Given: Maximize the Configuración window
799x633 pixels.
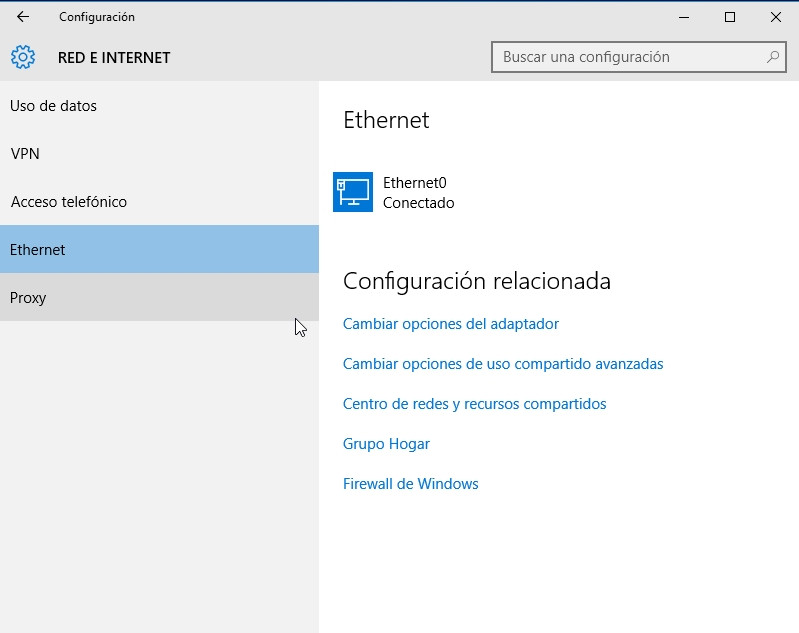Looking at the screenshot, I should coord(730,17).
